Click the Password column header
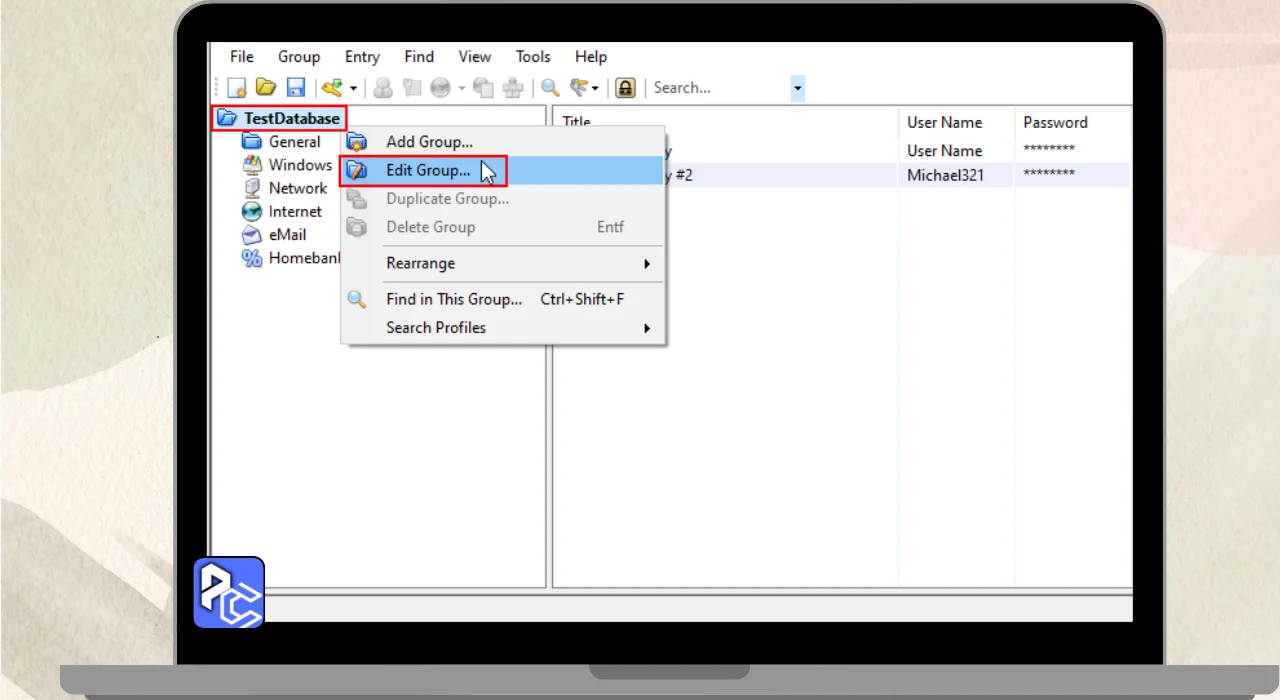 (x=1055, y=122)
